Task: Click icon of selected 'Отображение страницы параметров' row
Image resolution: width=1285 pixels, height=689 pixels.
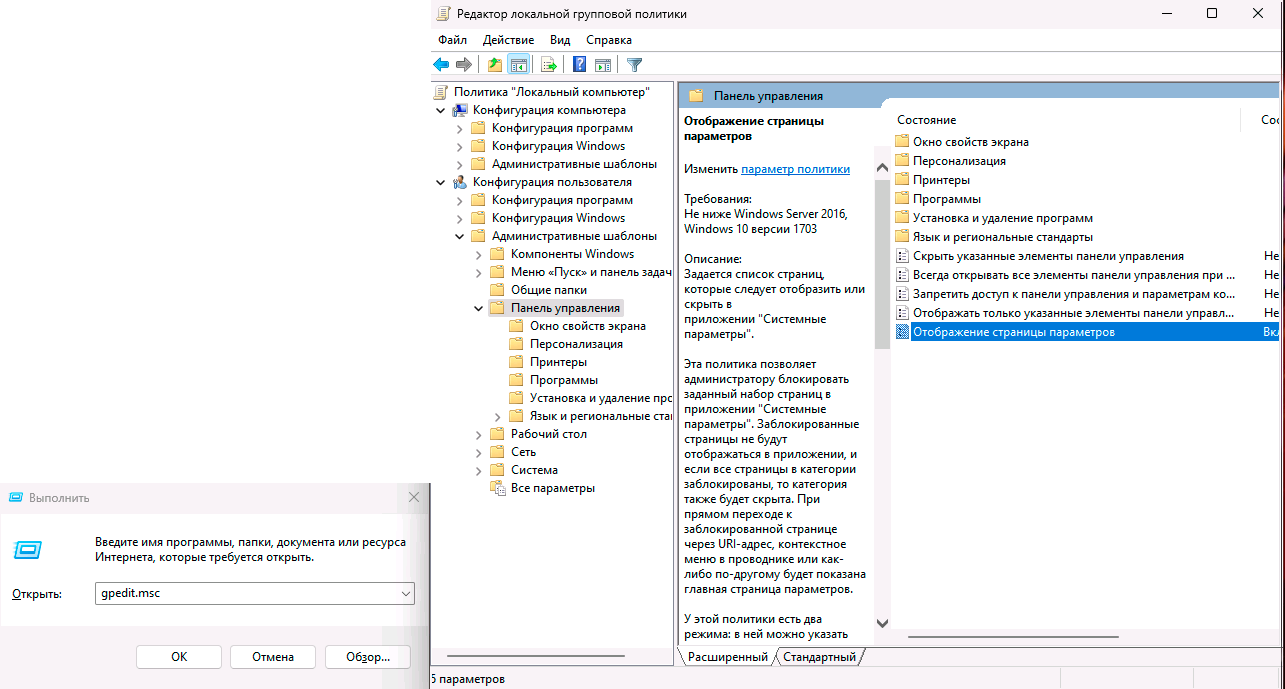Action: click(x=902, y=332)
